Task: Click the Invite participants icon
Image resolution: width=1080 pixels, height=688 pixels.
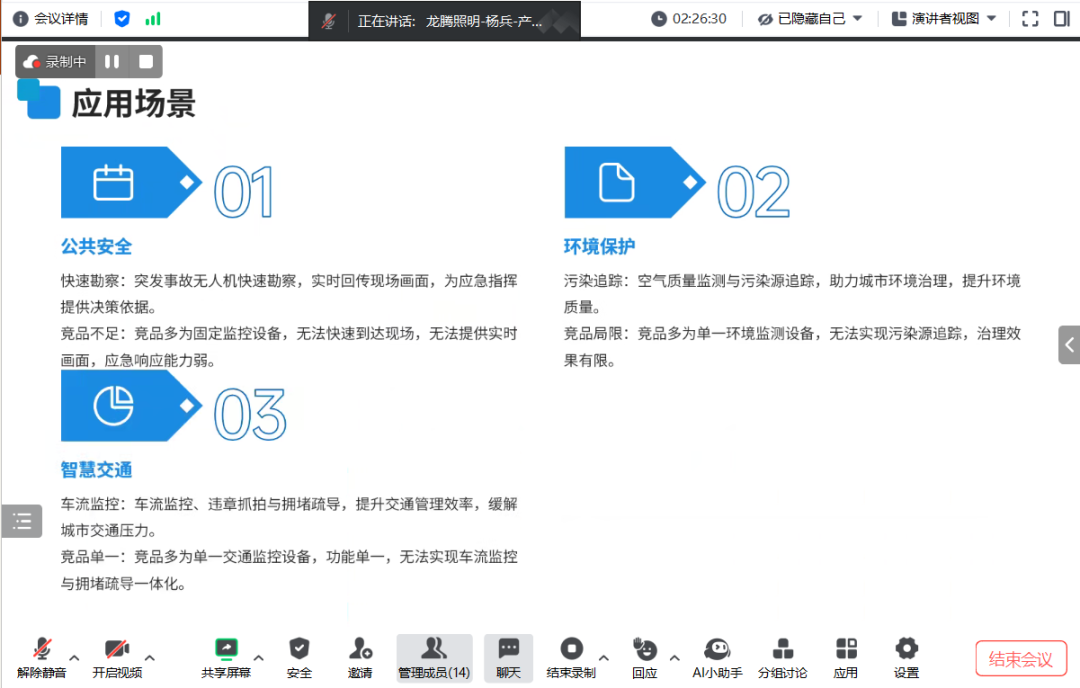Action: click(x=360, y=656)
